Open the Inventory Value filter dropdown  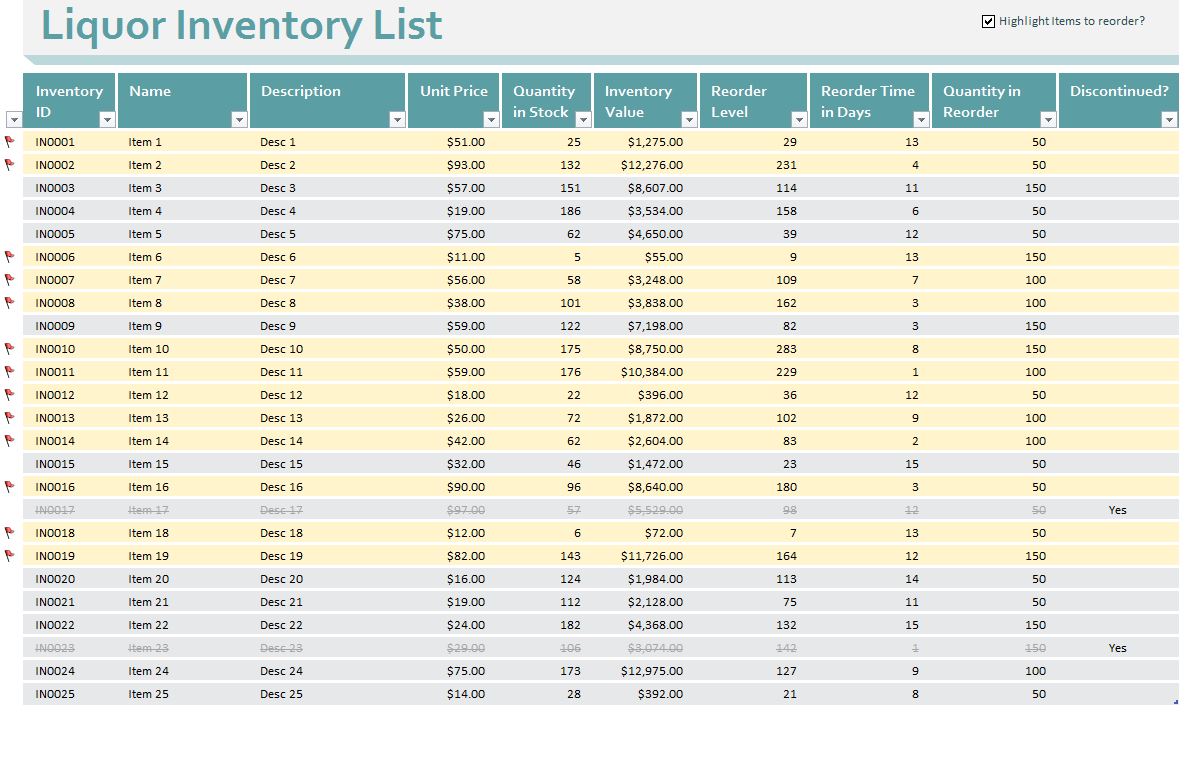[x=687, y=117]
